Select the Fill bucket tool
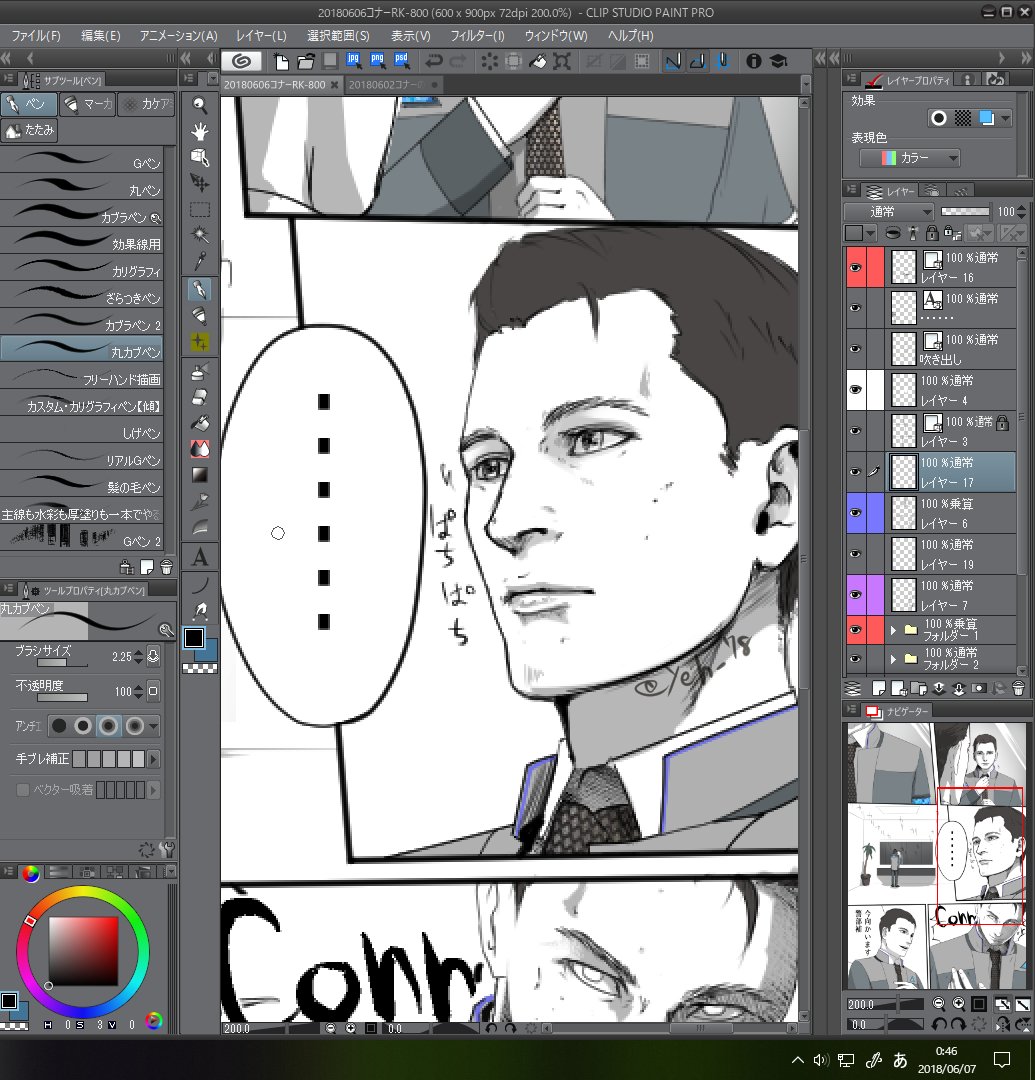The width and height of the screenshot is (1035, 1080). pyautogui.click(x=200, y=423)
